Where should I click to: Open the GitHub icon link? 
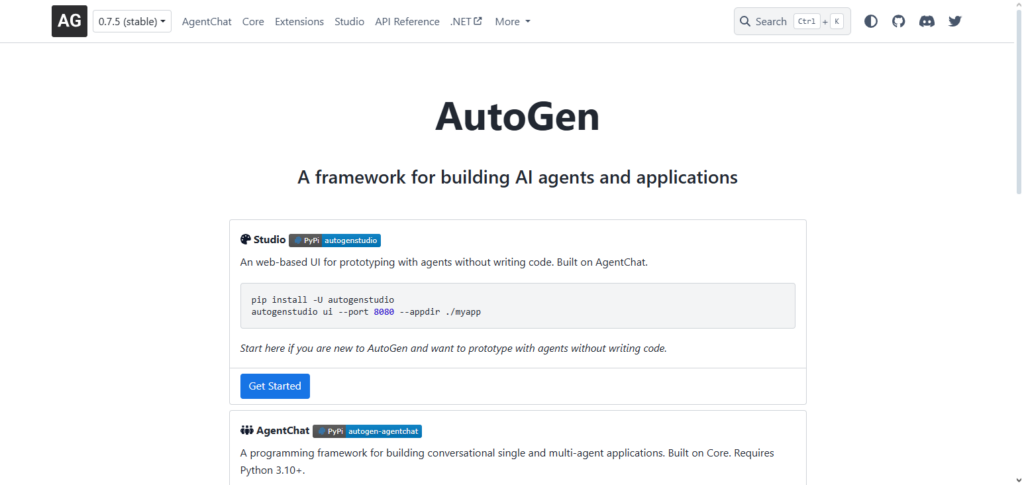[899, 22]
